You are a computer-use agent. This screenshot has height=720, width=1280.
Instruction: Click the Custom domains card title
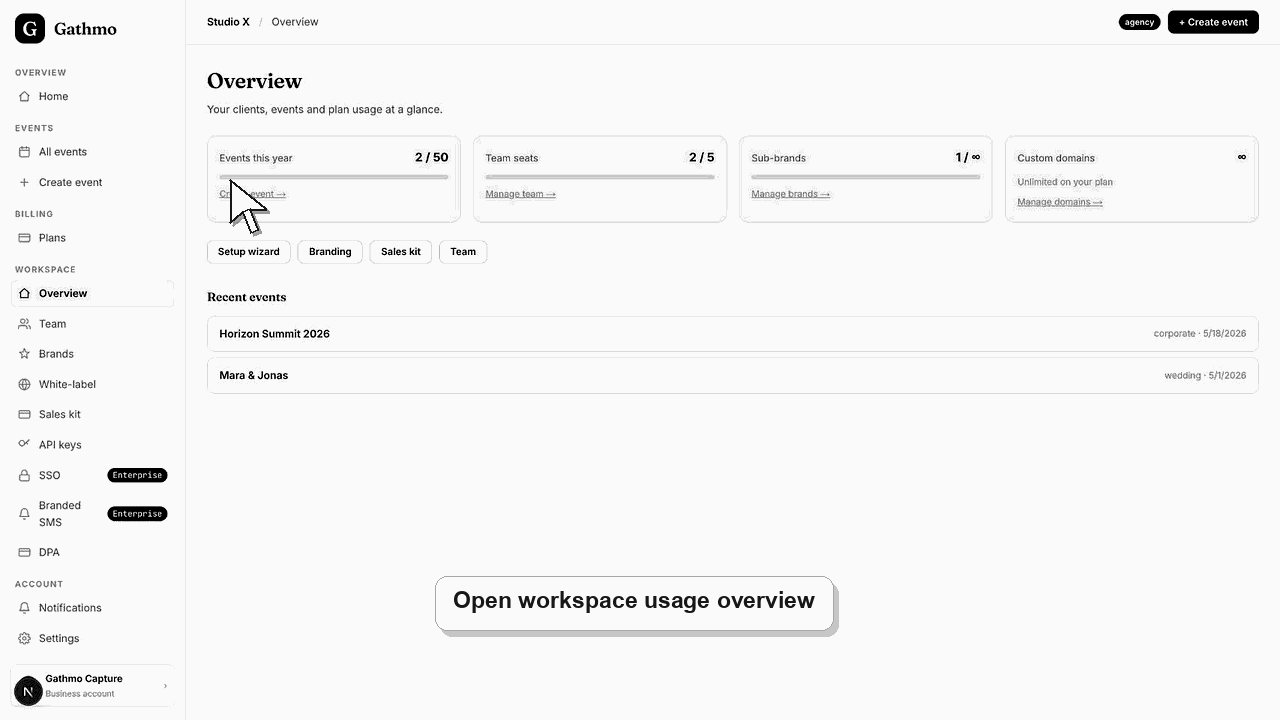click(1056, 158)
